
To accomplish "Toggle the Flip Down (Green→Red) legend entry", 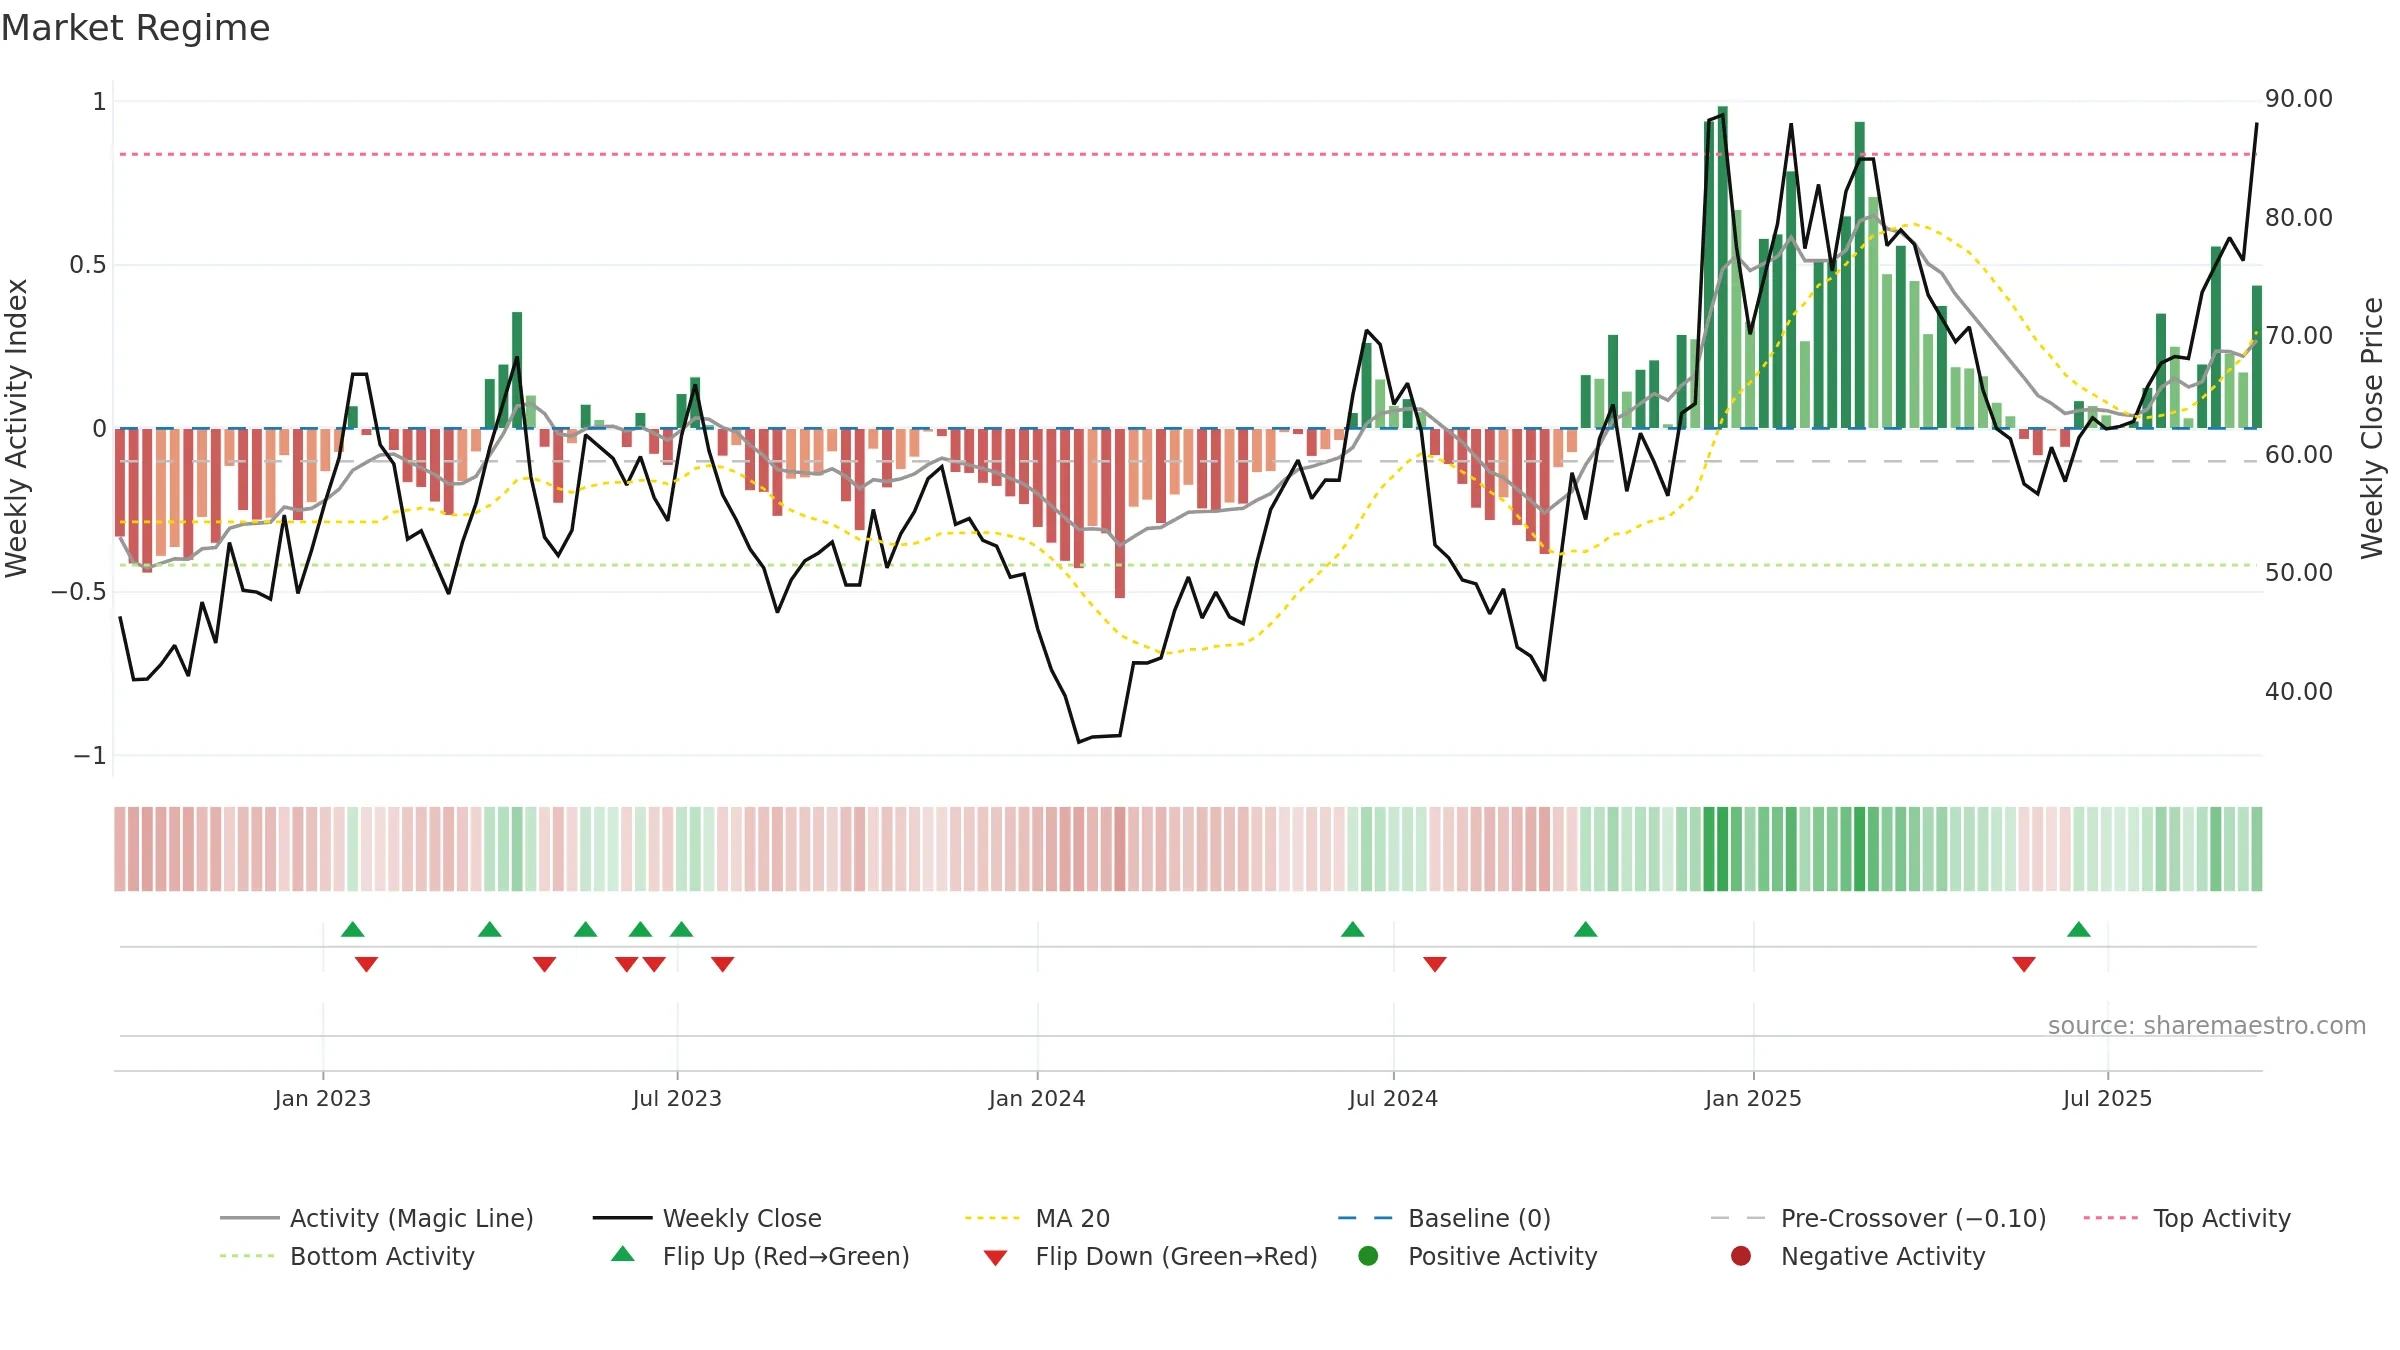I will click(1150, 1256).
